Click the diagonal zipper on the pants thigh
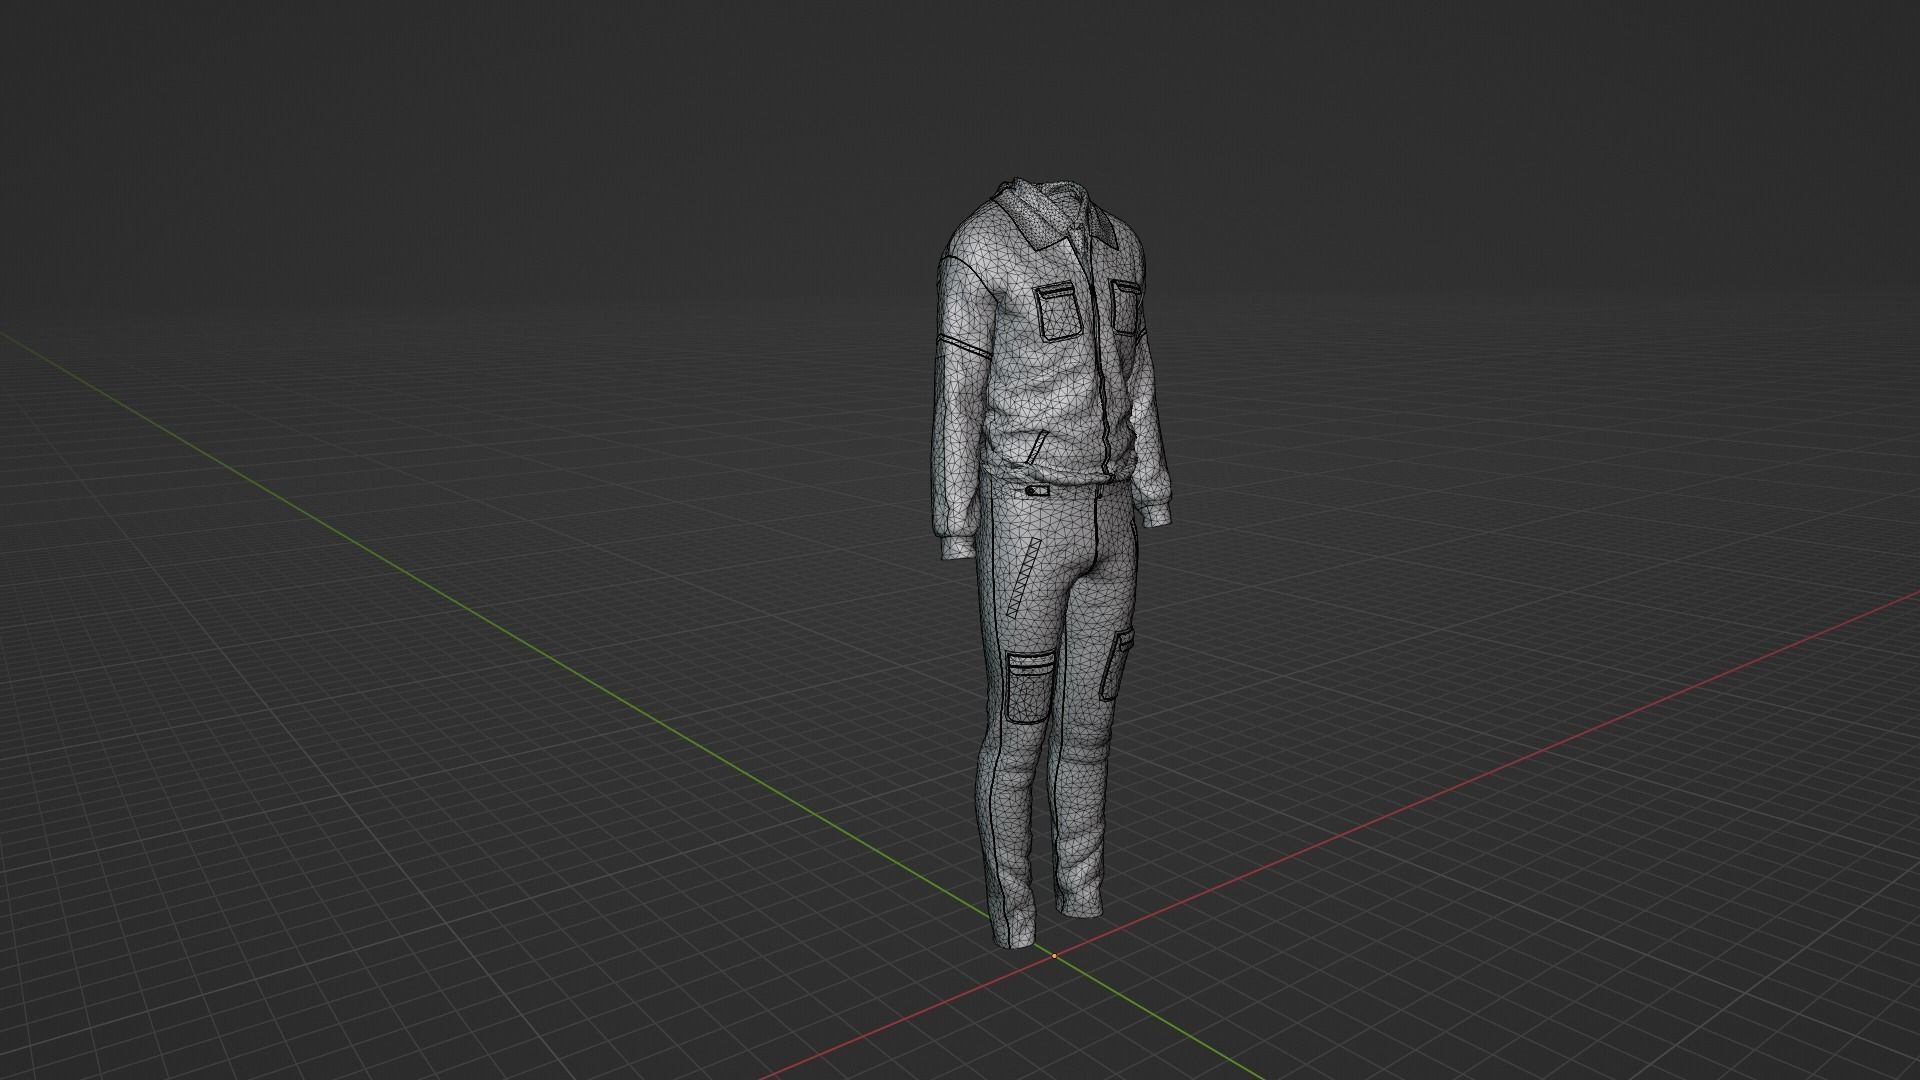Viewport: 1920px width, 1080px height. pos(1022,579)
